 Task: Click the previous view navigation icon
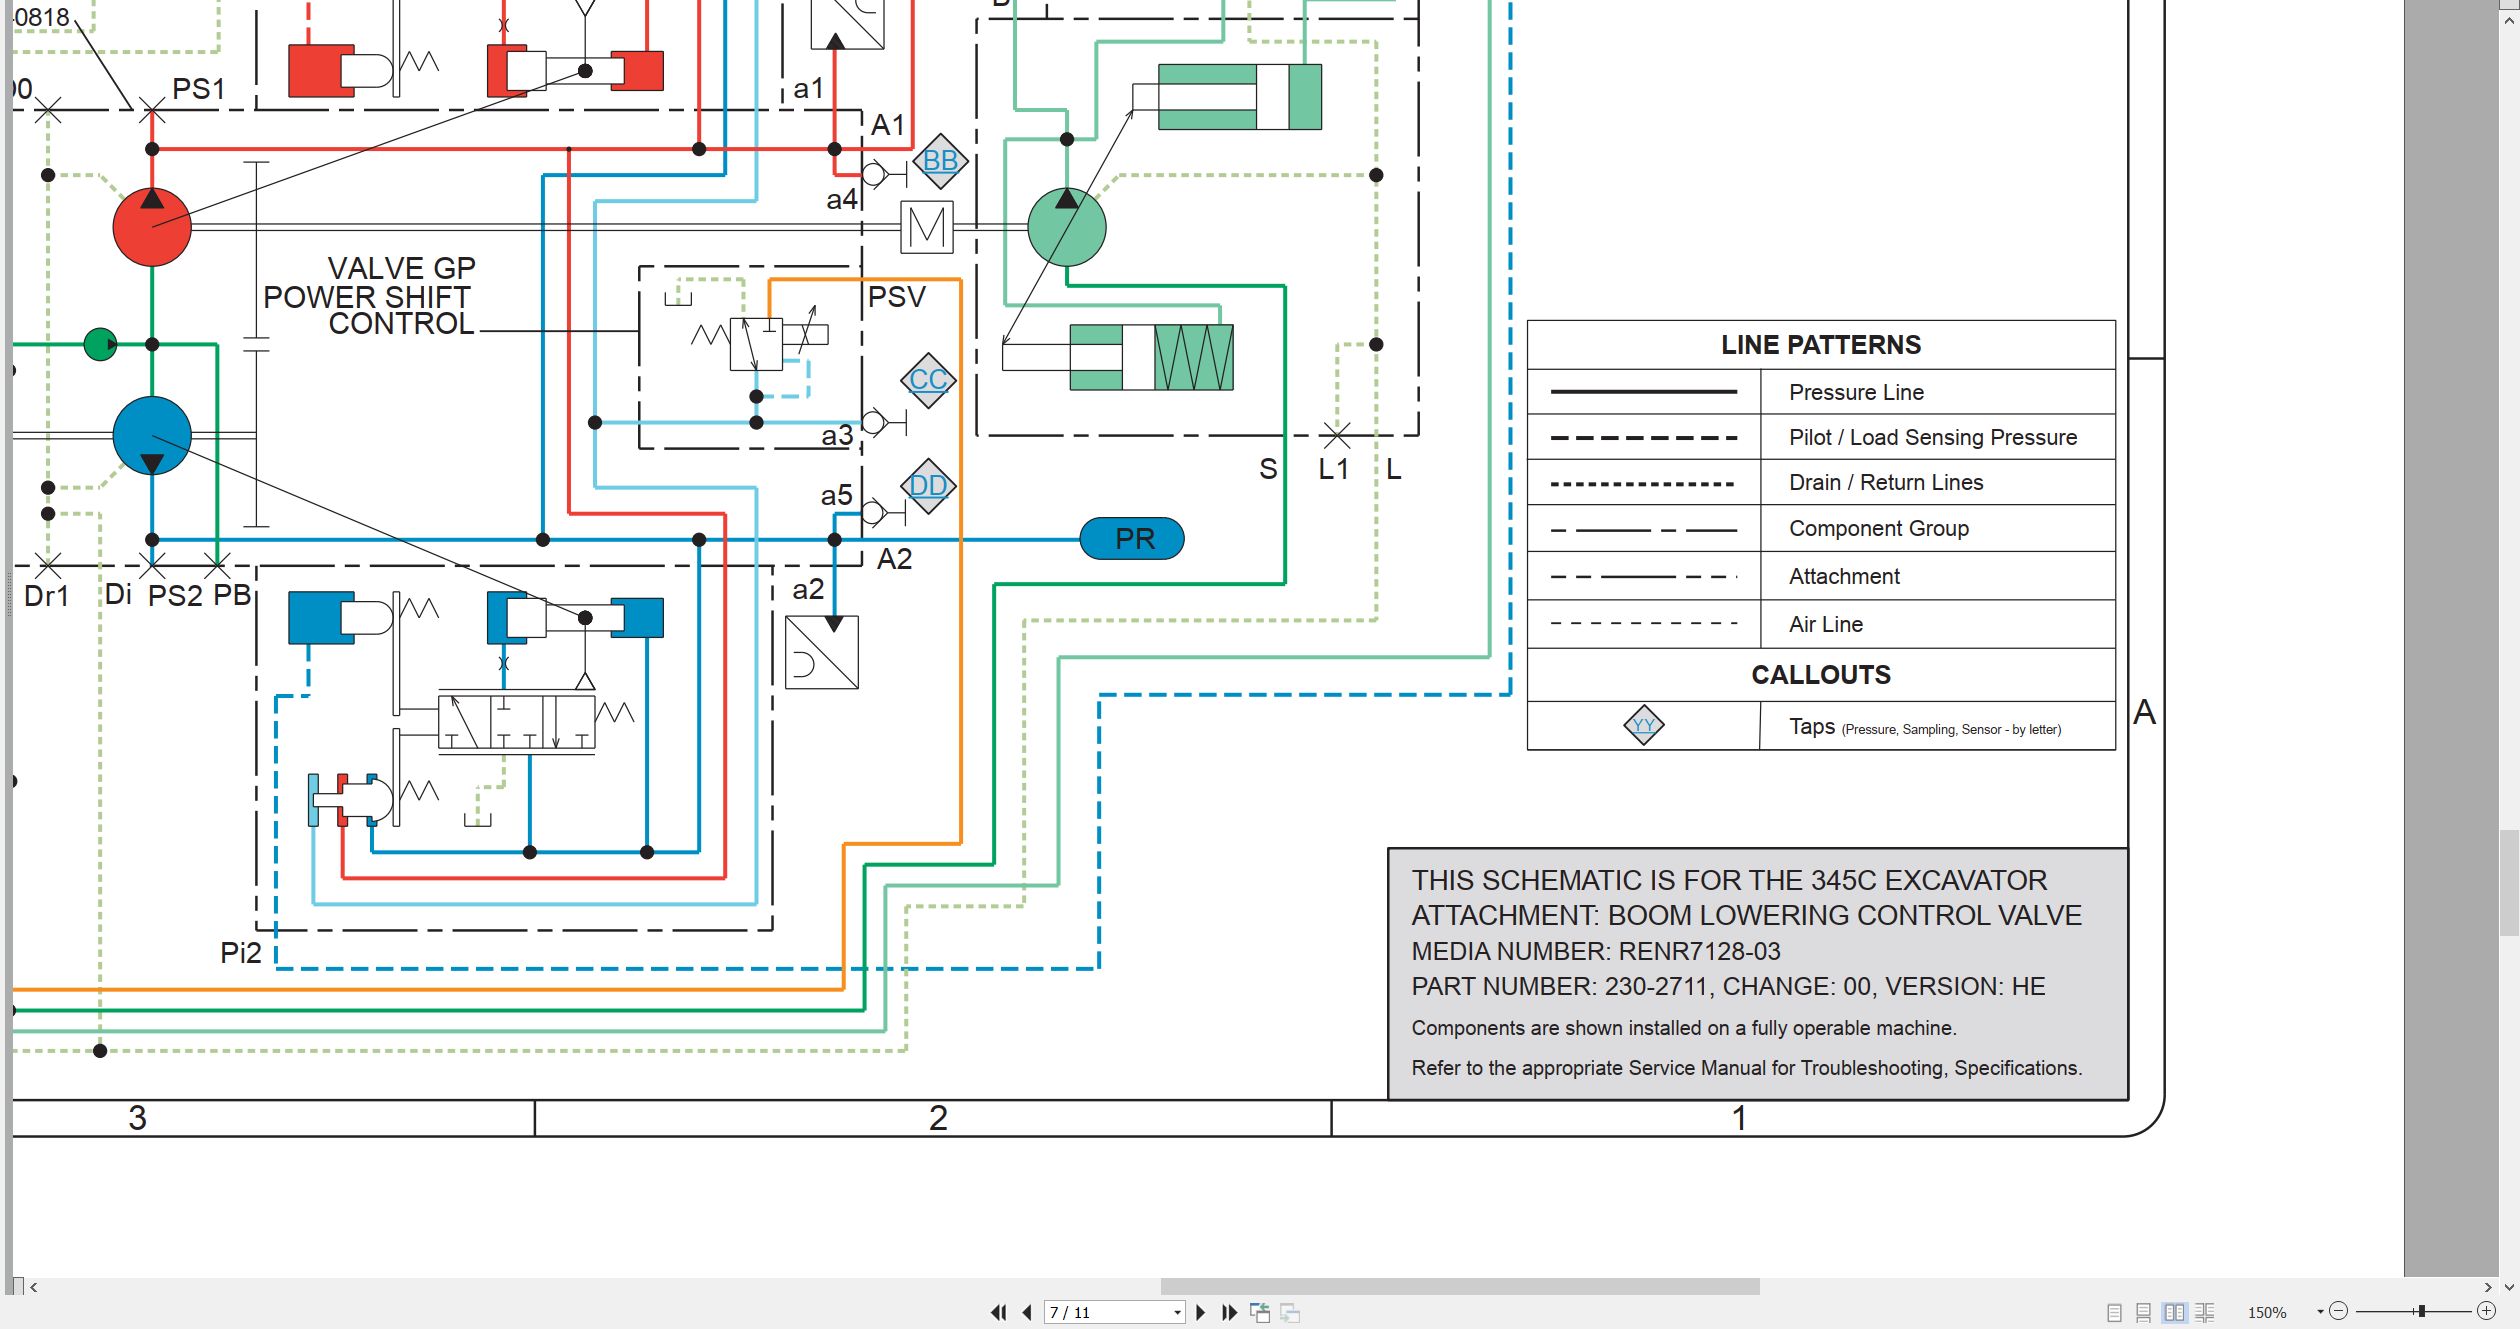click(1260, 1312)
